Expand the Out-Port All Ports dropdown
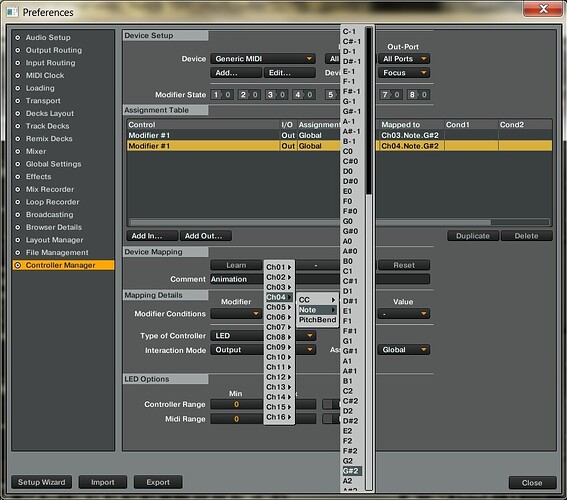 [404, 59]
